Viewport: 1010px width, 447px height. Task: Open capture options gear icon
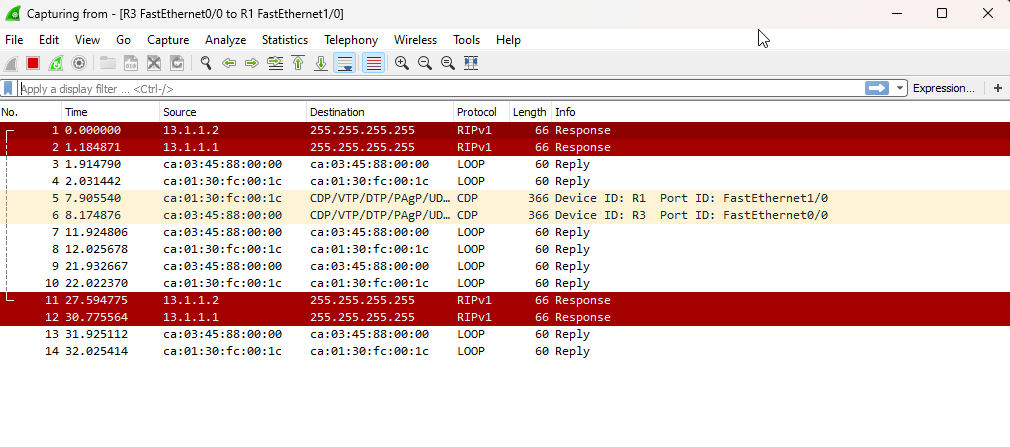79,63
